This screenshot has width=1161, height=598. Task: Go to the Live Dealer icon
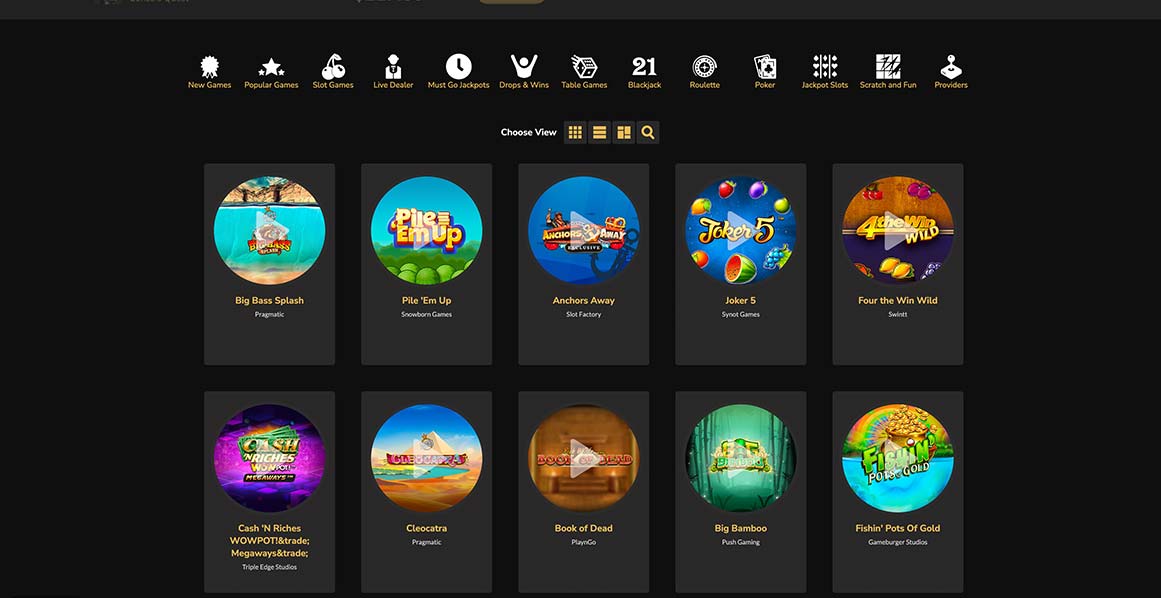click(x=393, y=67)
